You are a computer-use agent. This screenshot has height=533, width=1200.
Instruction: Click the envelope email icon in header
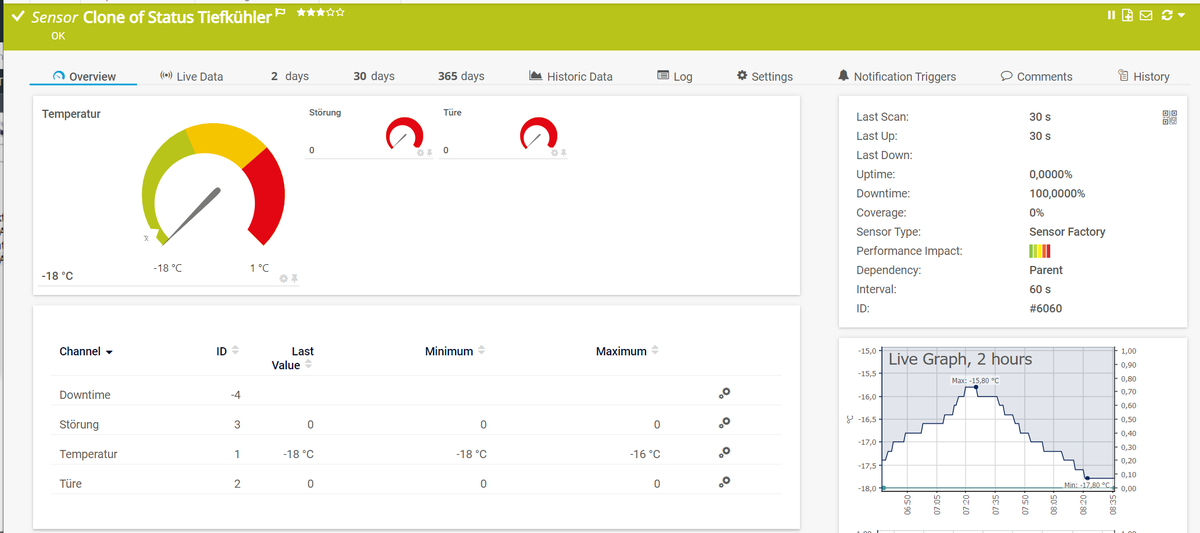pyautogui.click(x=1146, y=15)
